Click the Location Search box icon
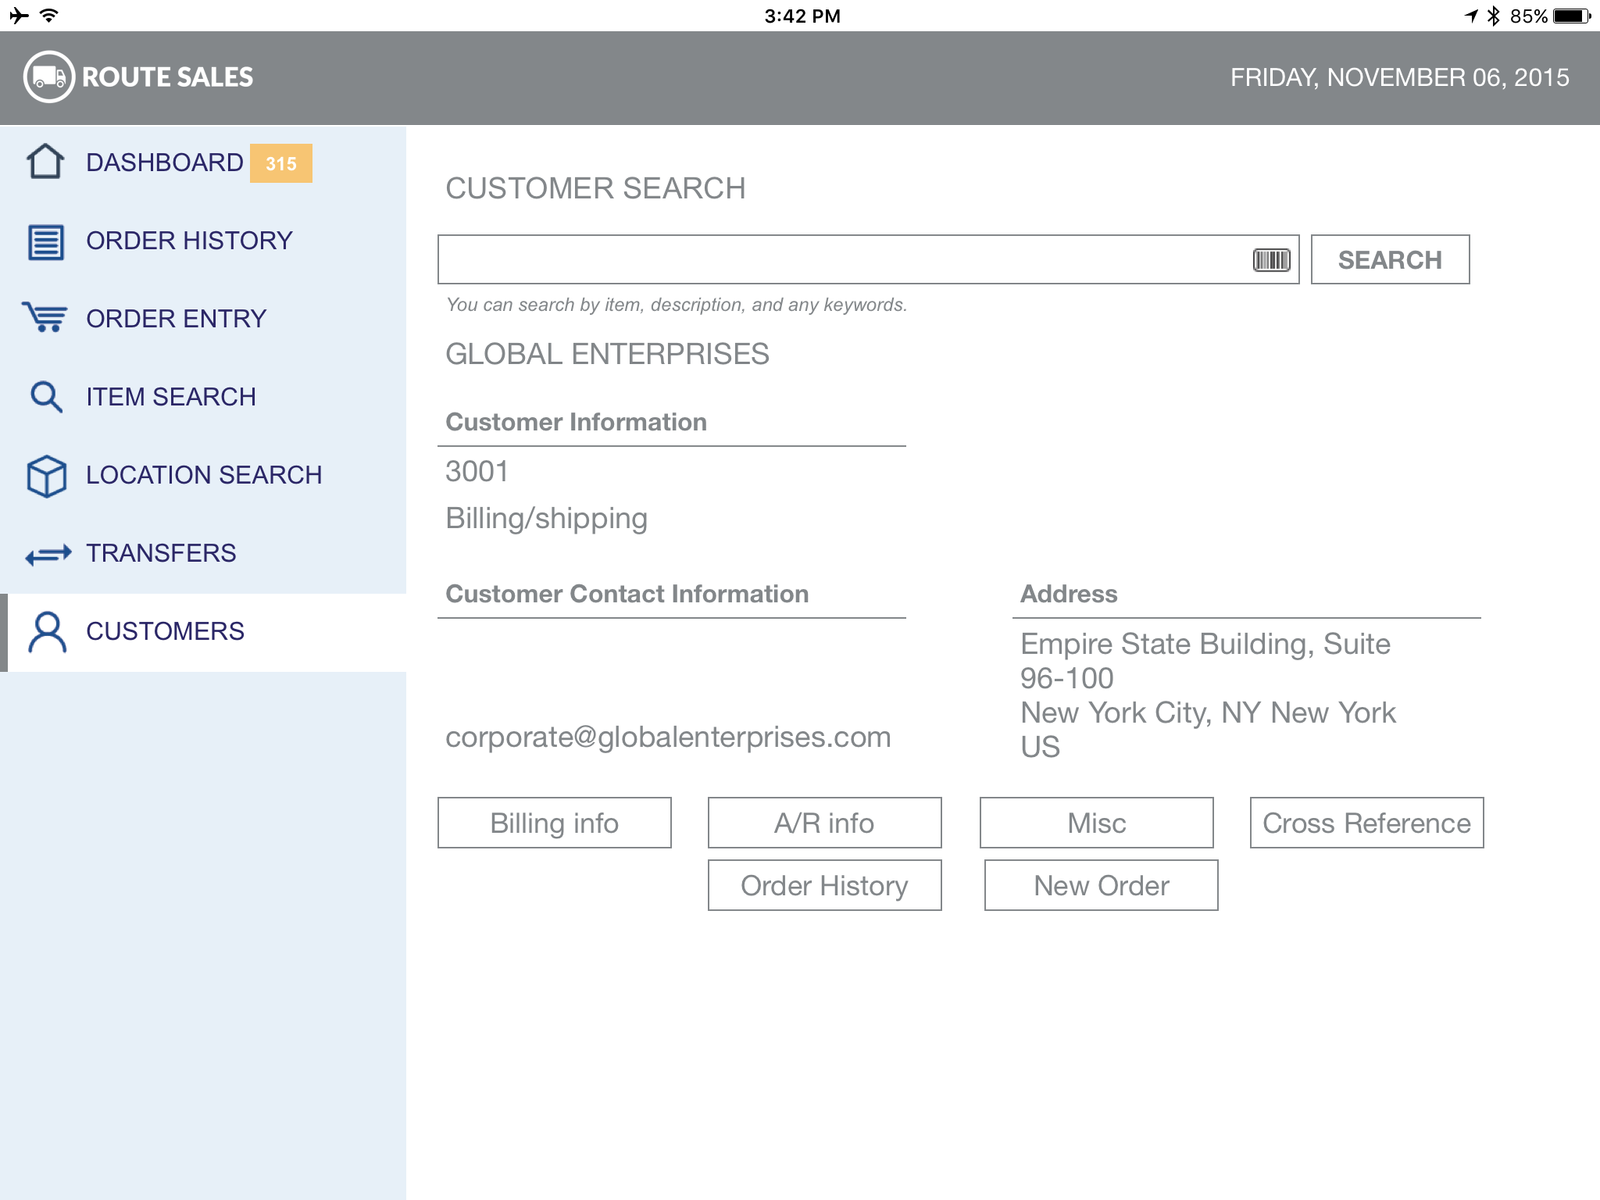The width and height of the screenshot is (1600, 1200). click(x=46, y=476)
